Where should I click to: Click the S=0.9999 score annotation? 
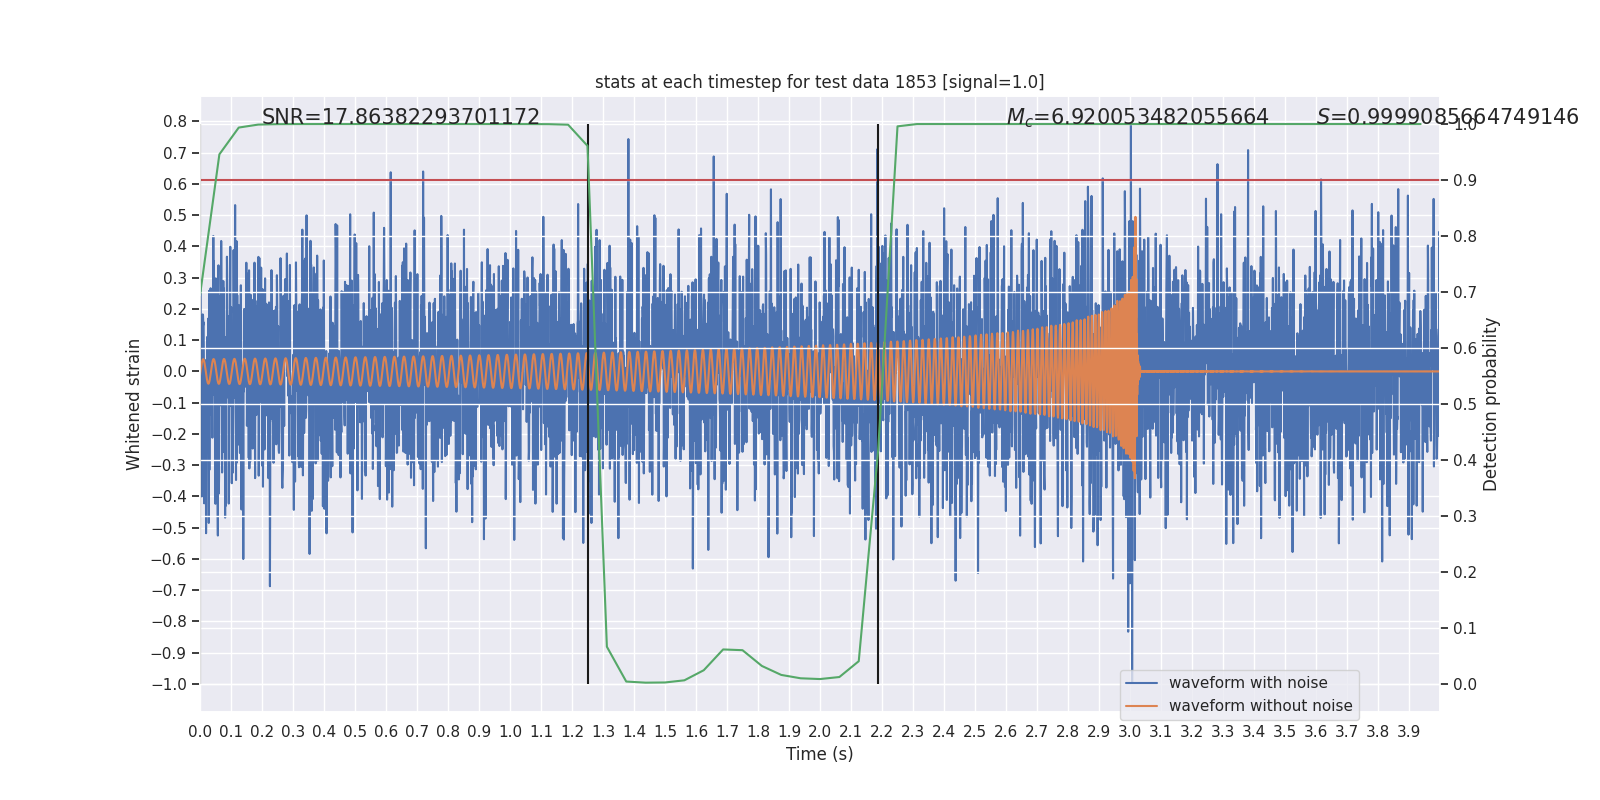pos(1447,117)
